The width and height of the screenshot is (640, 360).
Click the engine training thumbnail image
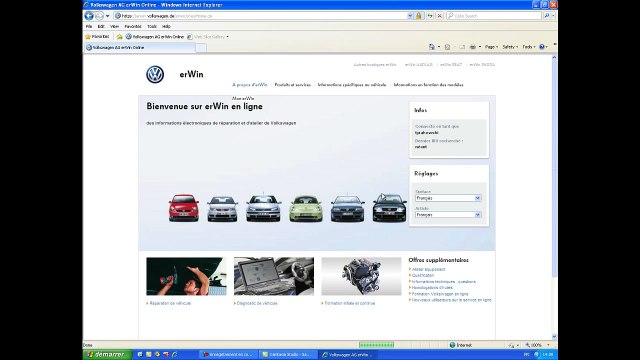point(361,276)
